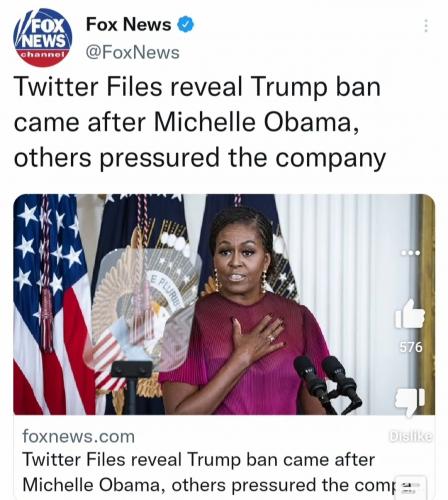This screenshot has width=448, height=500.
Task: Open the @FoxNews handle link
Action: [133, 52]
